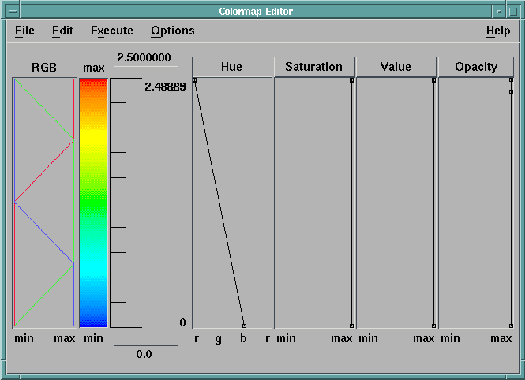Select the second Opacity control point from top

[x=511, y=92]
